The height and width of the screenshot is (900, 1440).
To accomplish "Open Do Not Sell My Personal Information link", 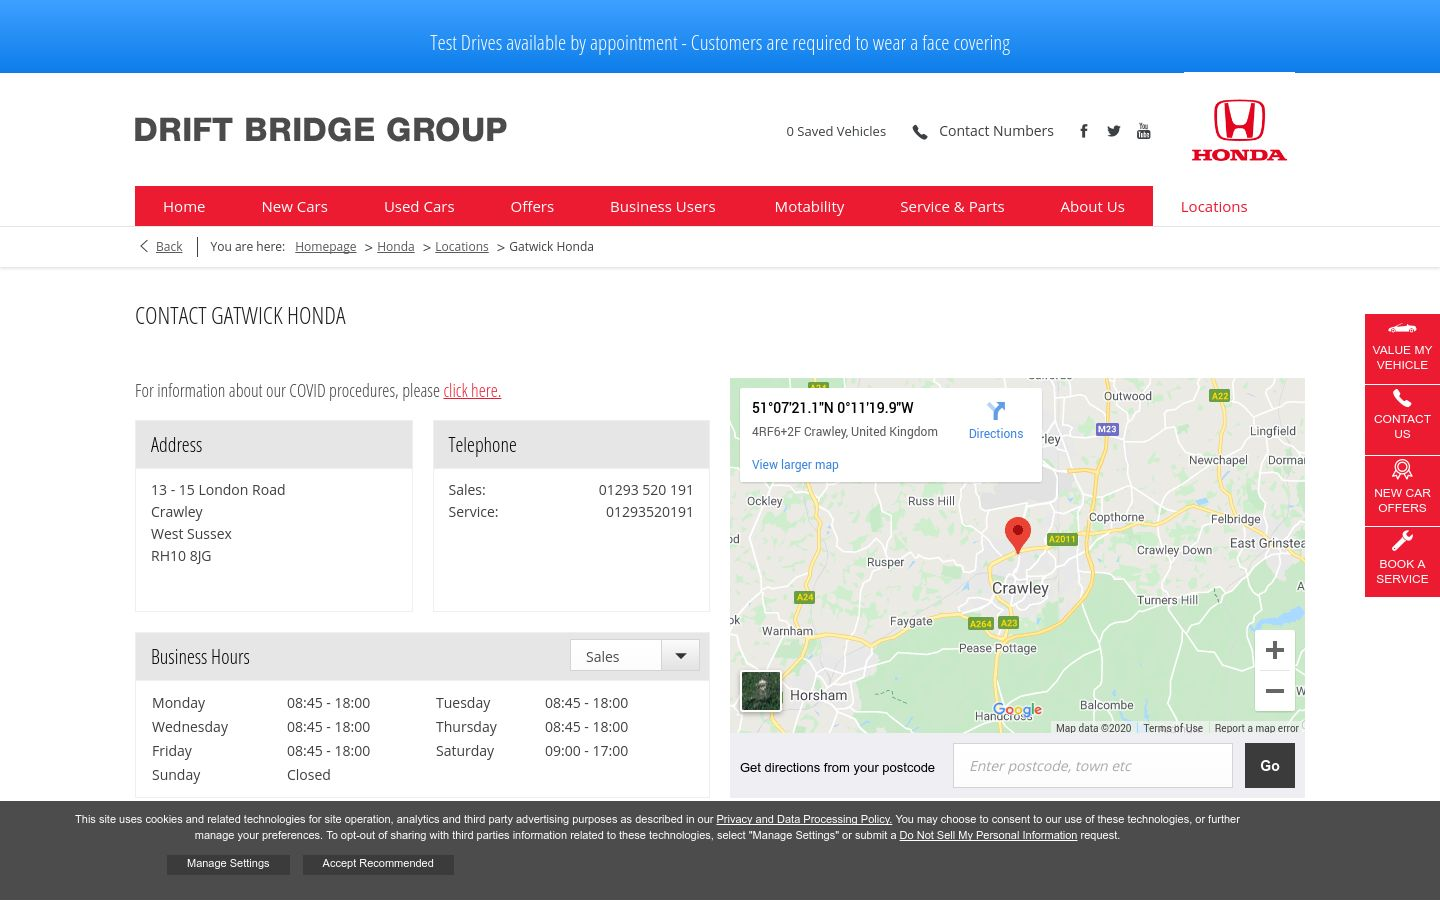I will 988,835.
